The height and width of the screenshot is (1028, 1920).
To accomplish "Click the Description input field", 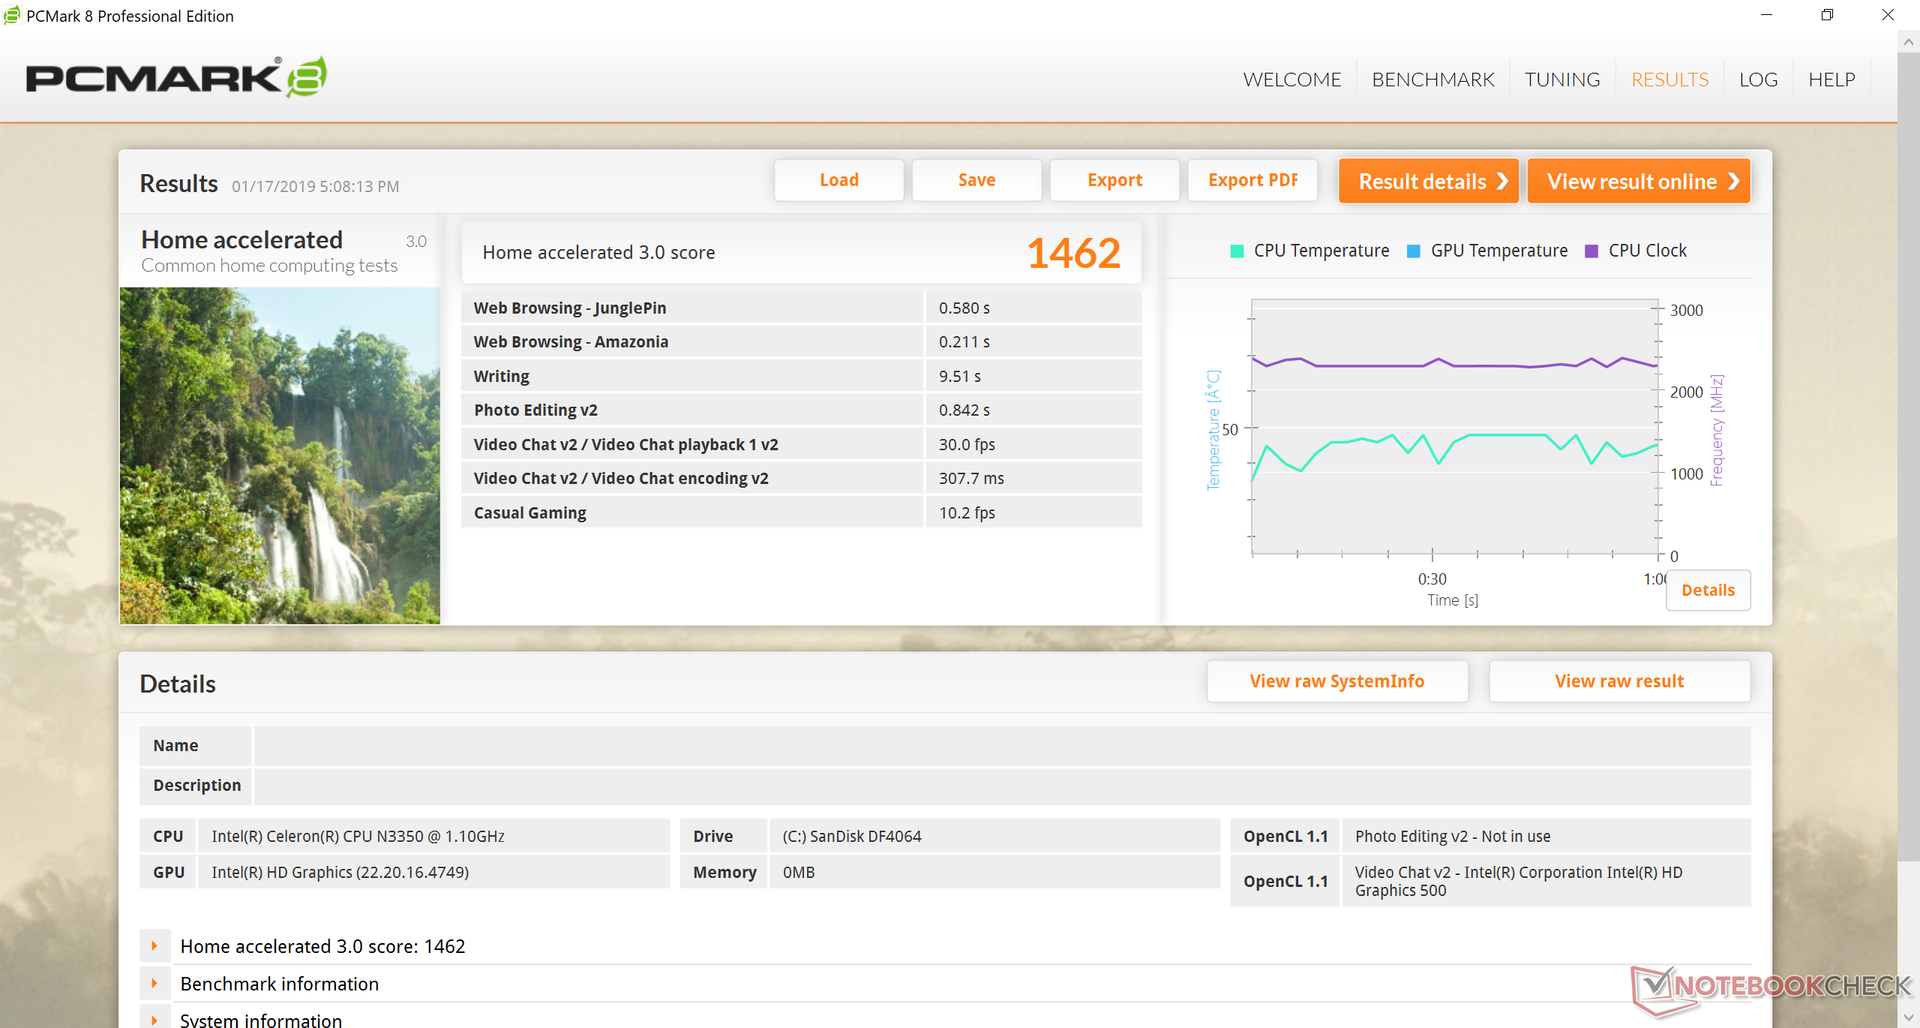I will (1002, 786).
